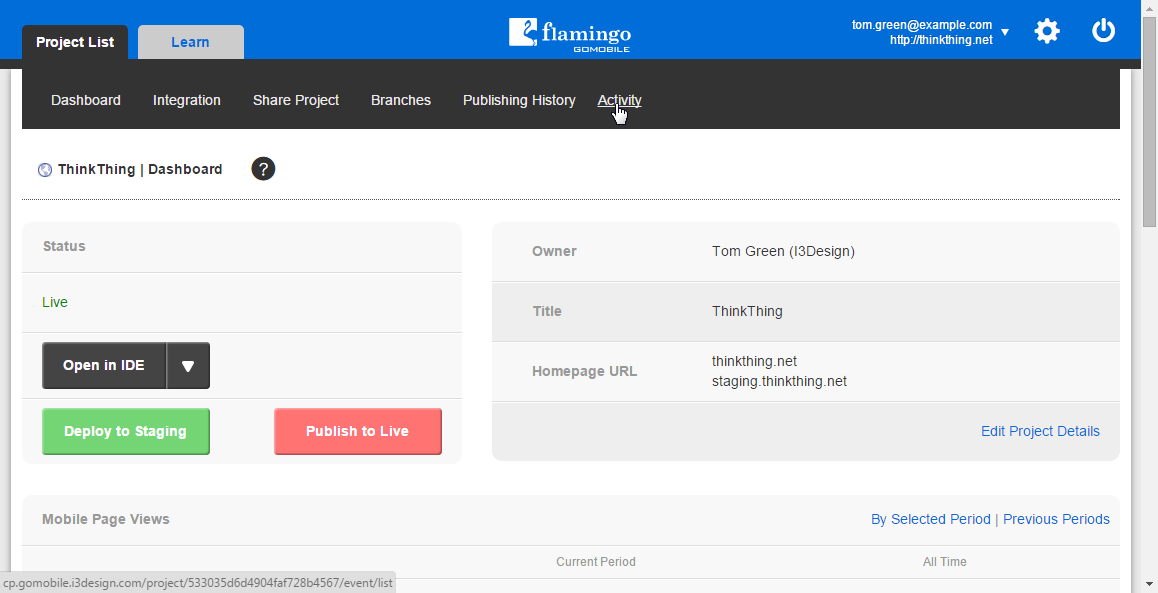Open the Edit Project Details link
This screenshot has width=1158, height=593.
point(1040,431)
